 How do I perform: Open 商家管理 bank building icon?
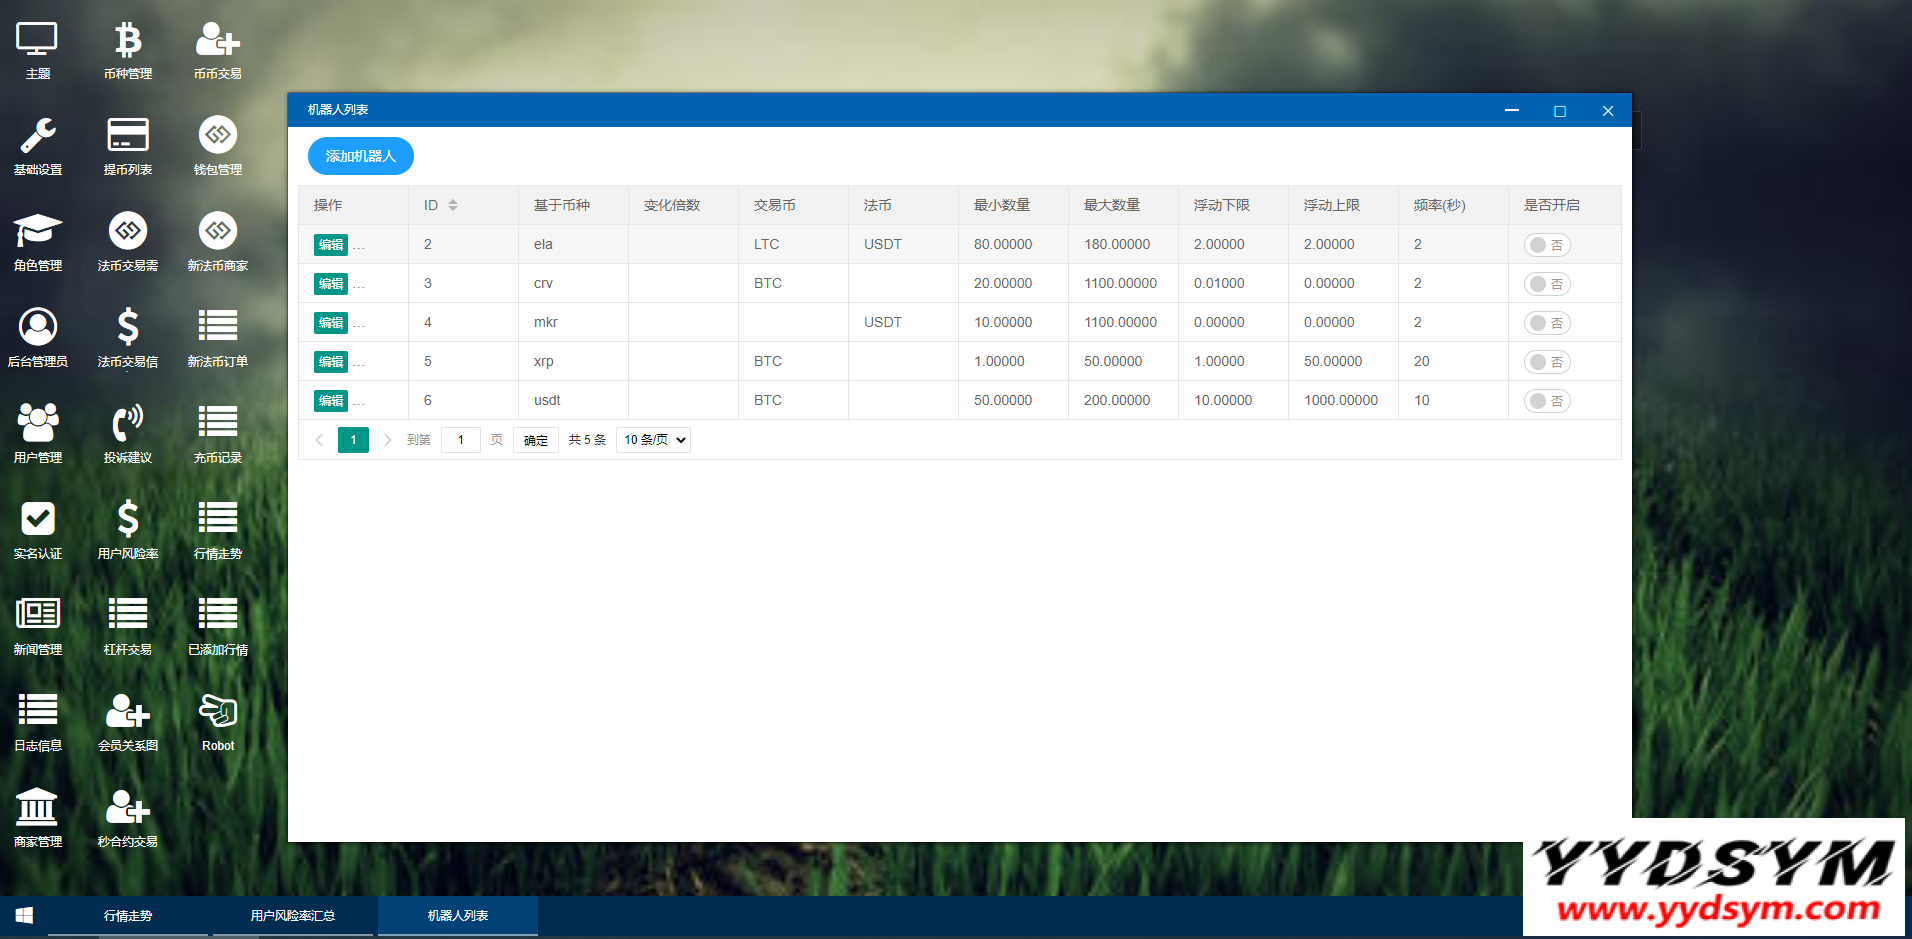pyautogui.click(x=38, y=808)
